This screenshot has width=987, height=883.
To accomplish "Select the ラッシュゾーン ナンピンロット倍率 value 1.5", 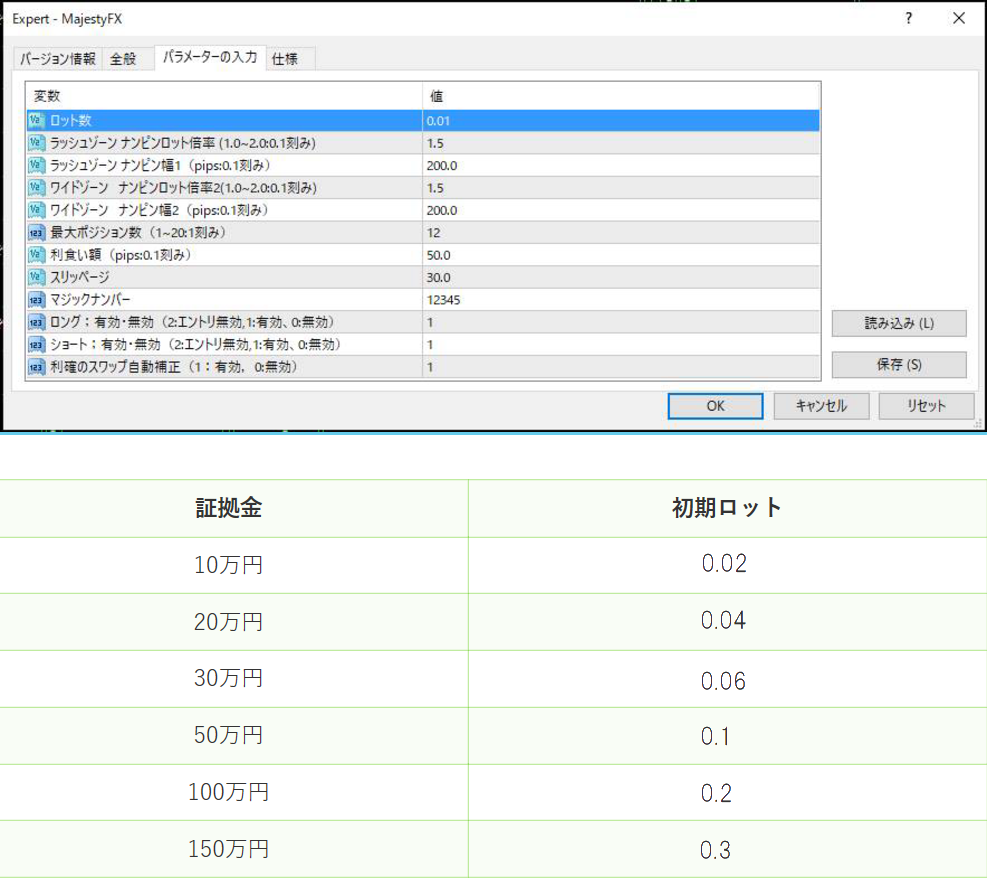I will [x=621, y=143].
